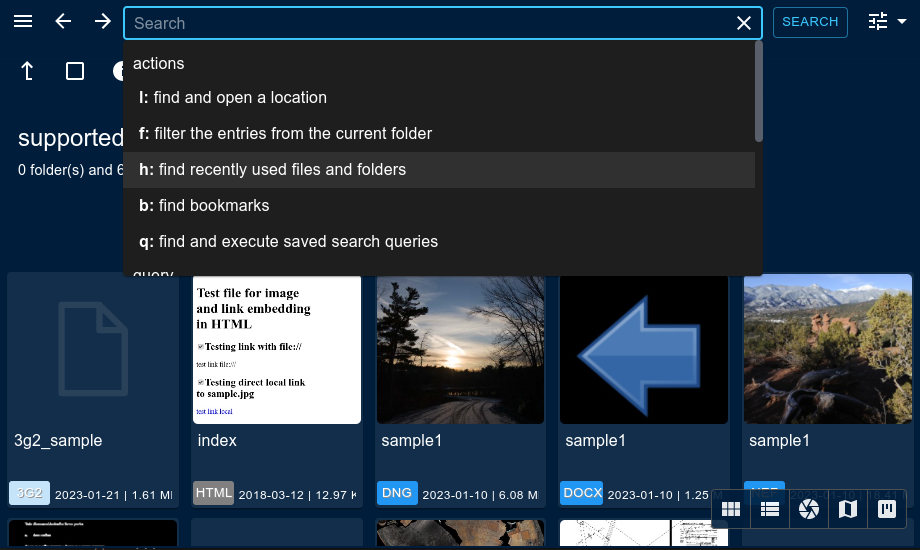Click the HTML extension tag
The image size is (920, 550).
coord(214,493)
